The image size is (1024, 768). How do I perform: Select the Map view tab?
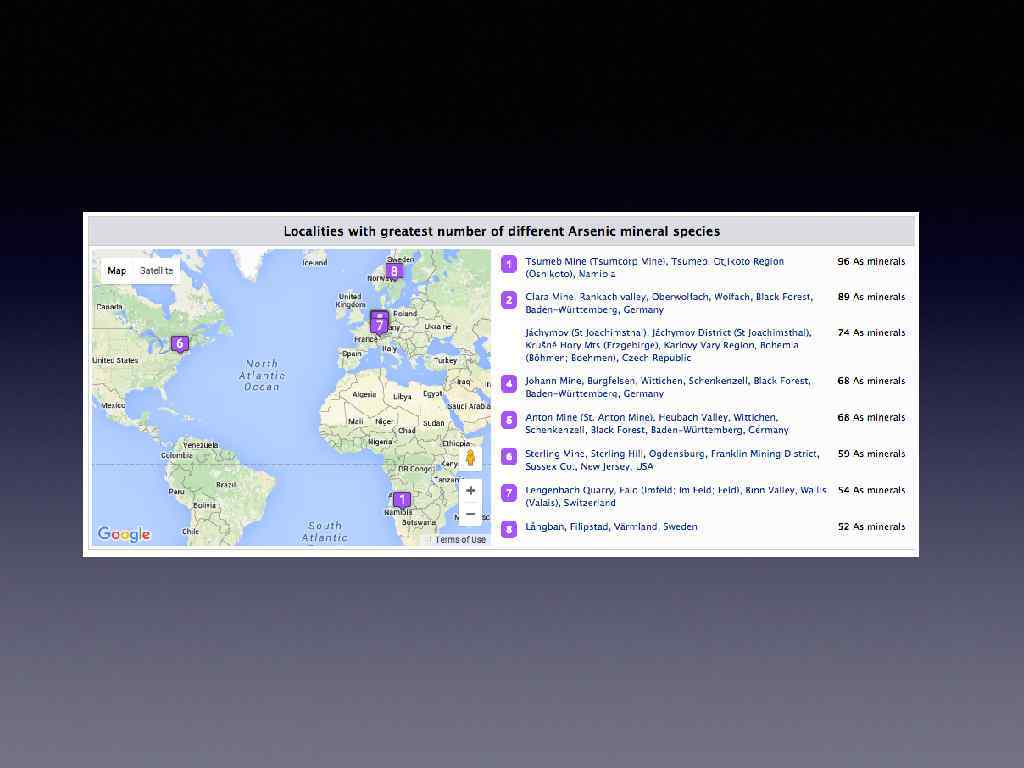(117, 270)
